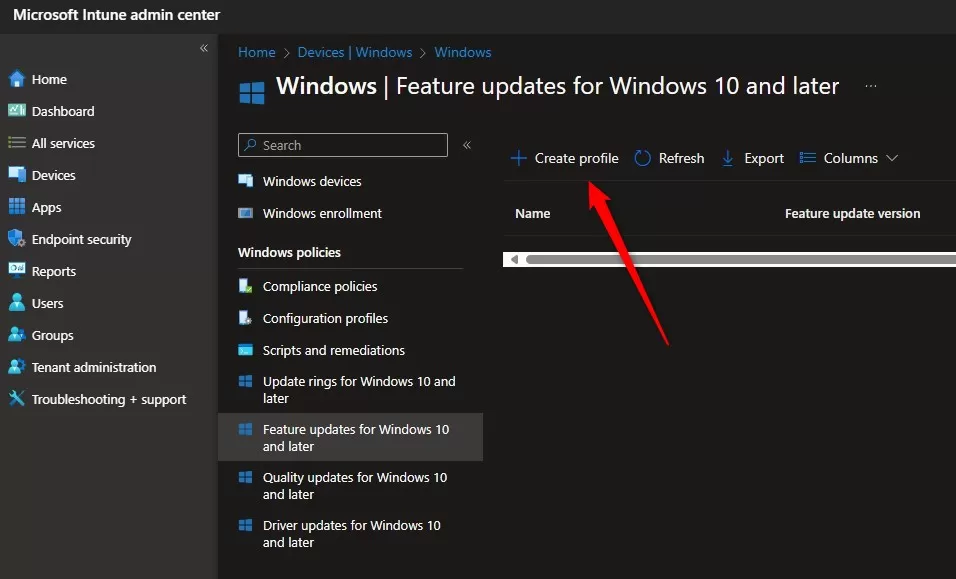Click the horizontal scrollbar thumb under the table
This screenshot has height=579, width=956.
point(741,260)
